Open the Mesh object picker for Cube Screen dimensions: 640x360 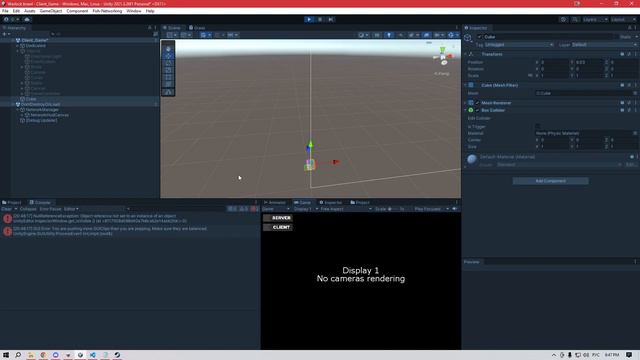tap(635, 93)
